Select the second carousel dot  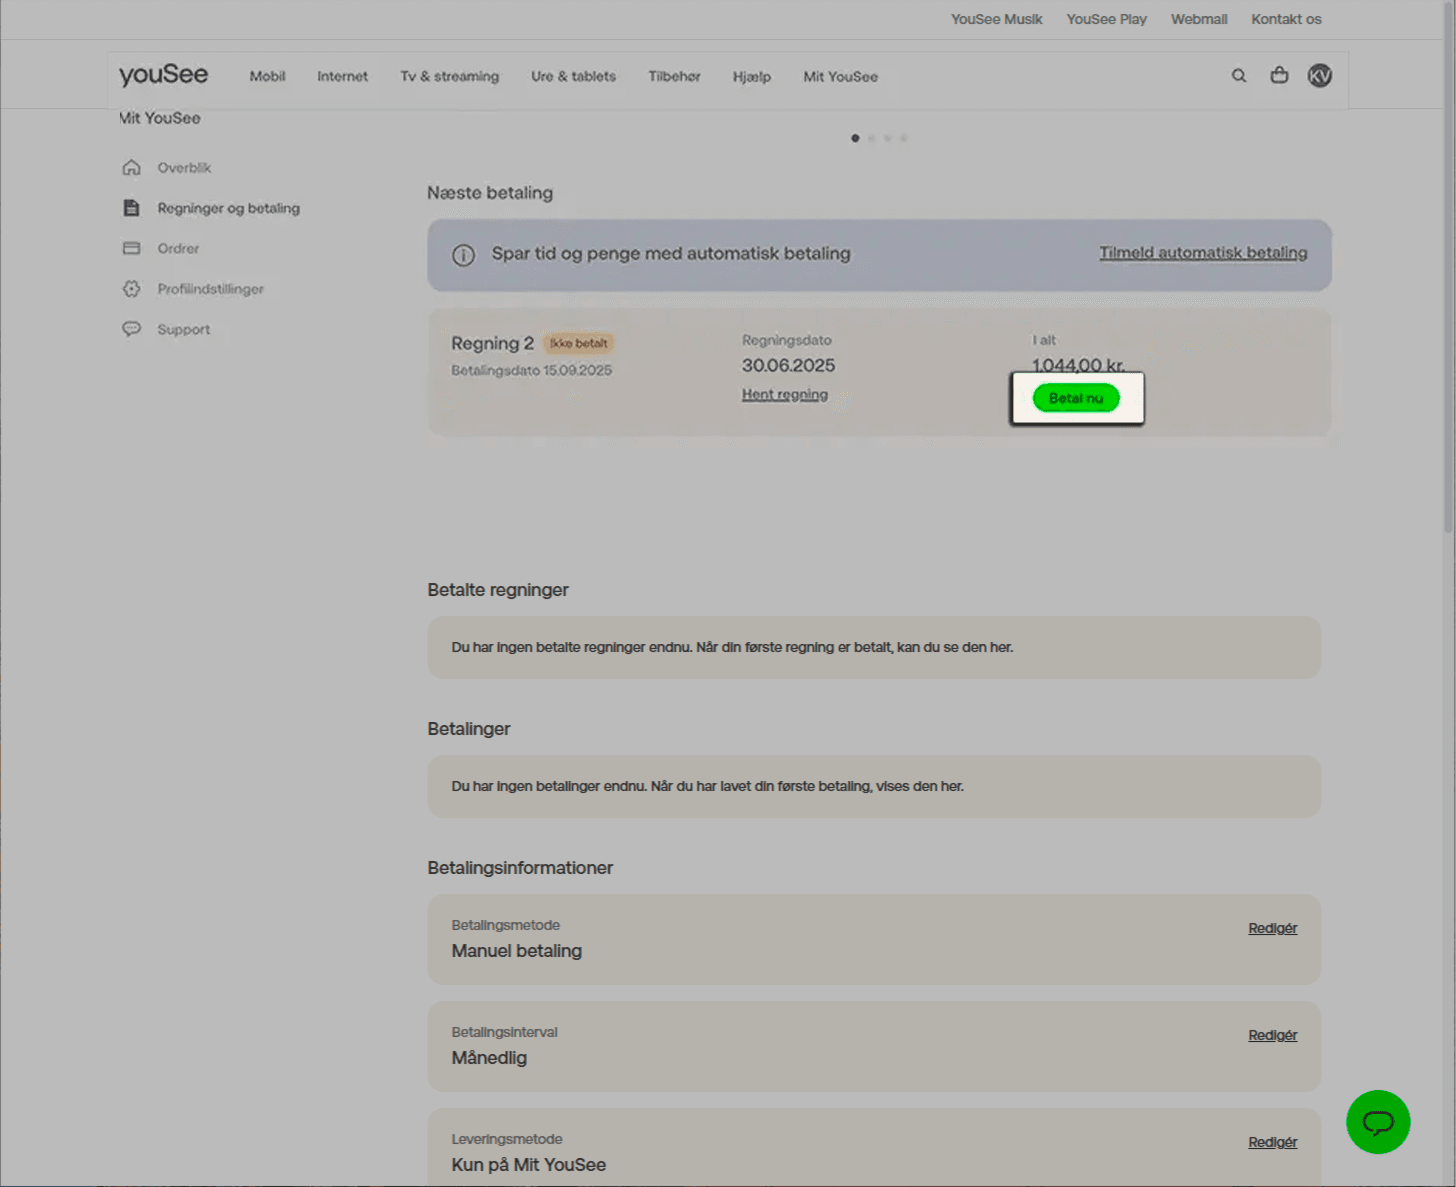871,138
